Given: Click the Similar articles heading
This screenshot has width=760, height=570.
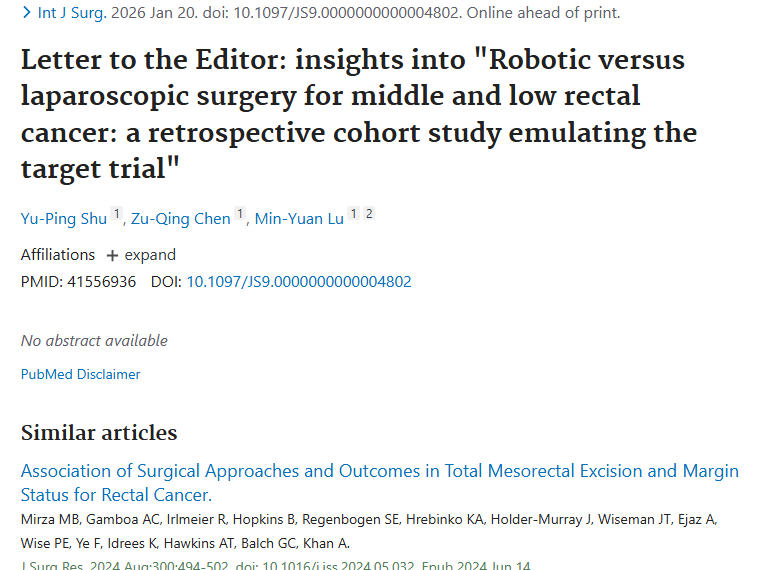Looking at the screenshot, I should [x=99, y=433].
